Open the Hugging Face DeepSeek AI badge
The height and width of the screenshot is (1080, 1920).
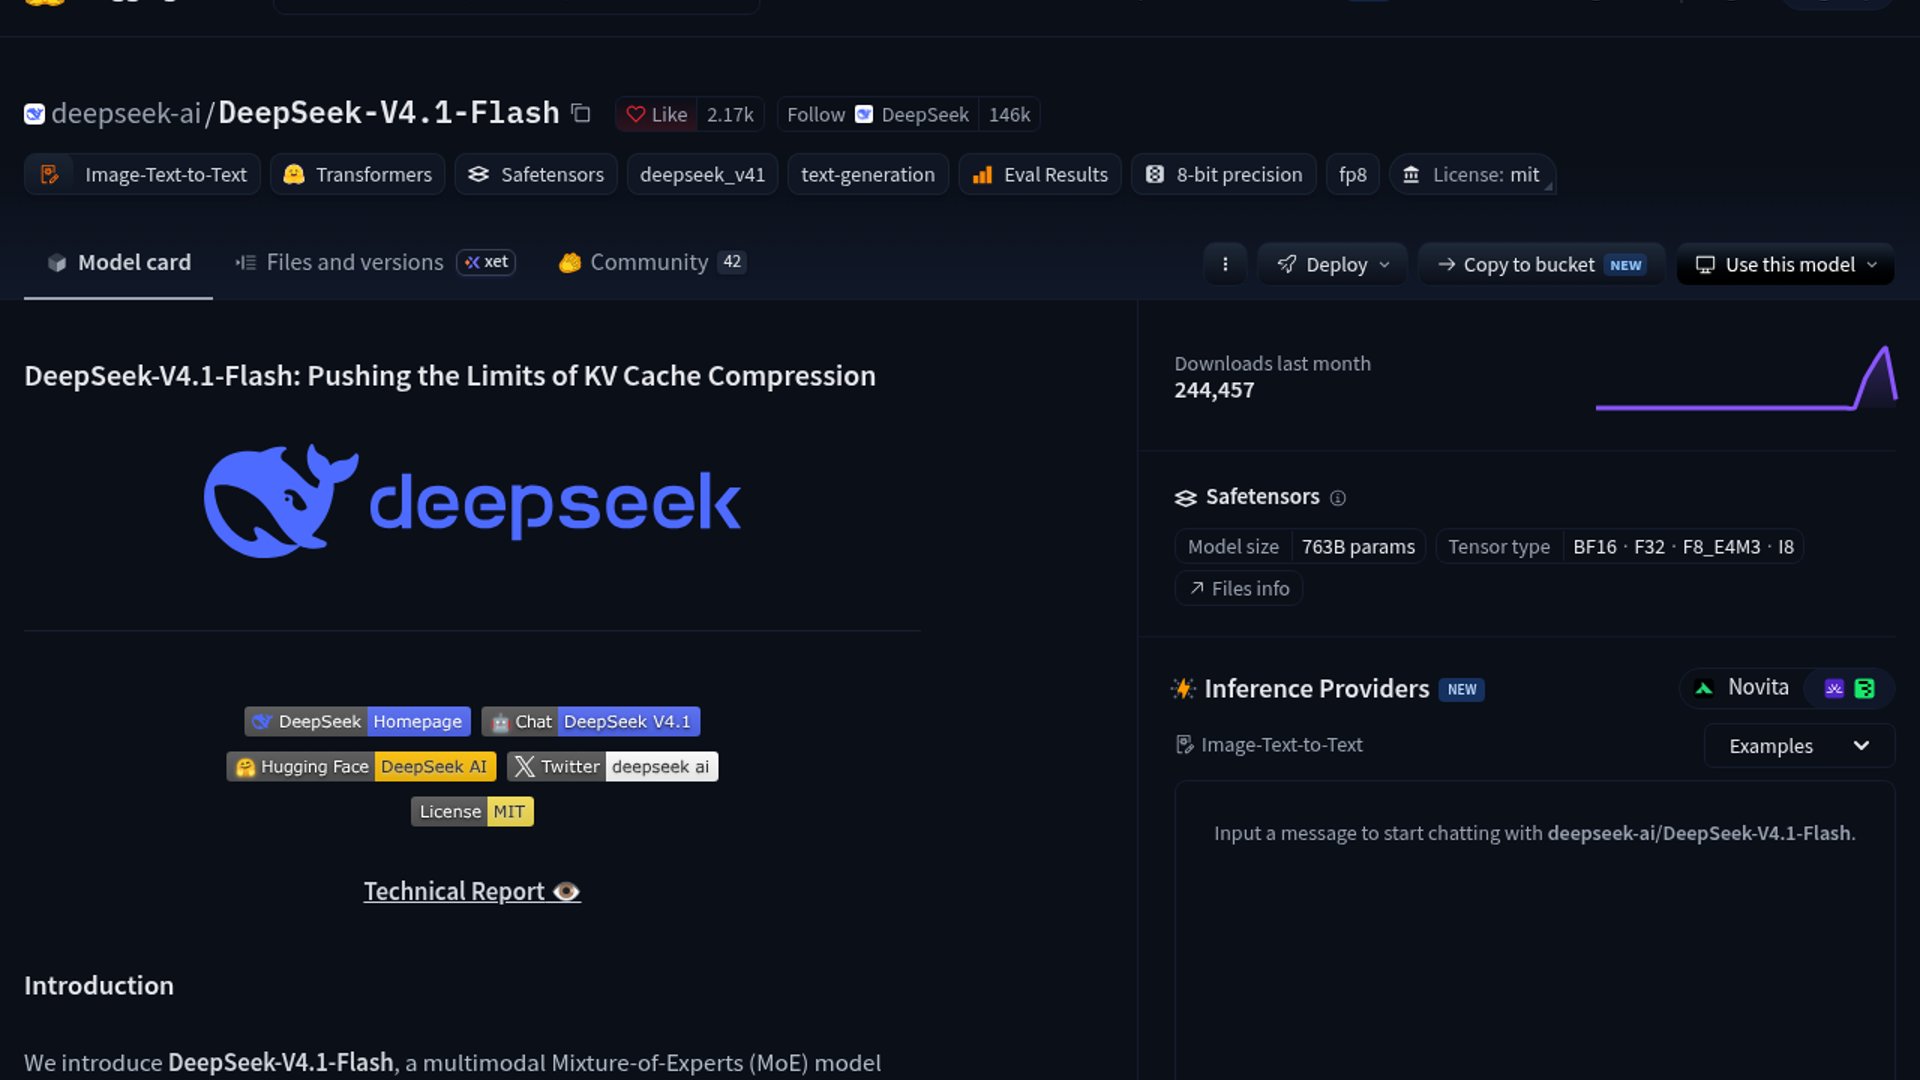coord(361,767)
